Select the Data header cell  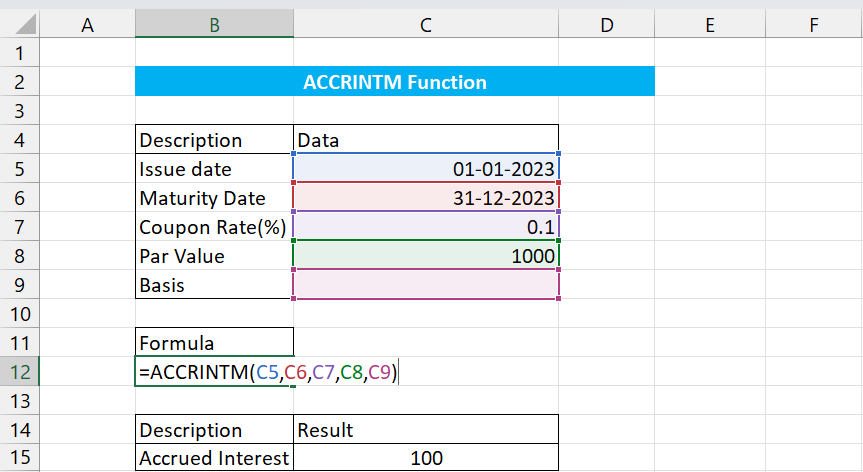(x=425, y=140)
